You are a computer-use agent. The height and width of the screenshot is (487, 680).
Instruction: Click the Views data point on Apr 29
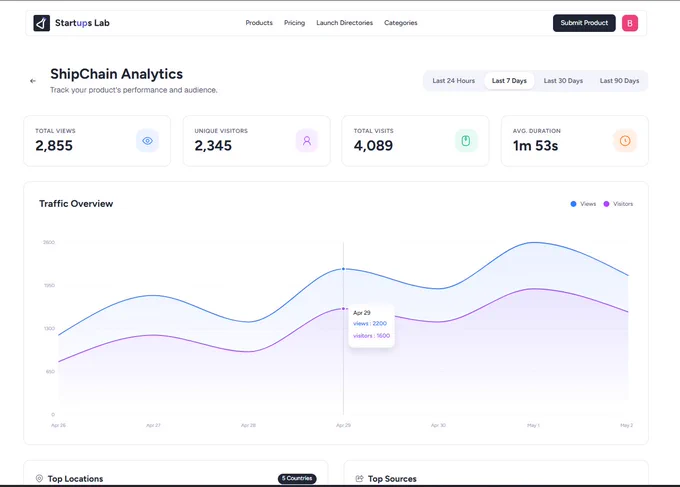[343, 269]
